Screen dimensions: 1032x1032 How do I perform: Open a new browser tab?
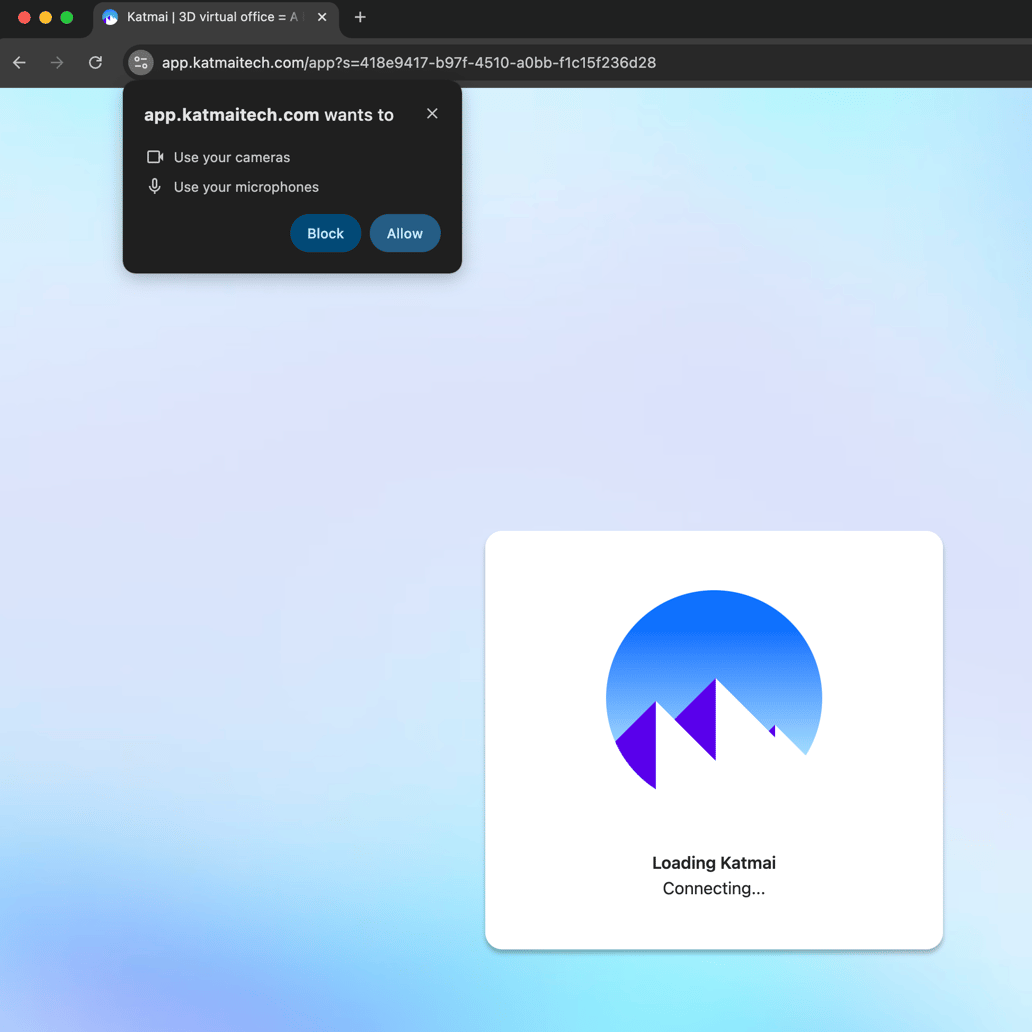tap(359, 17)
